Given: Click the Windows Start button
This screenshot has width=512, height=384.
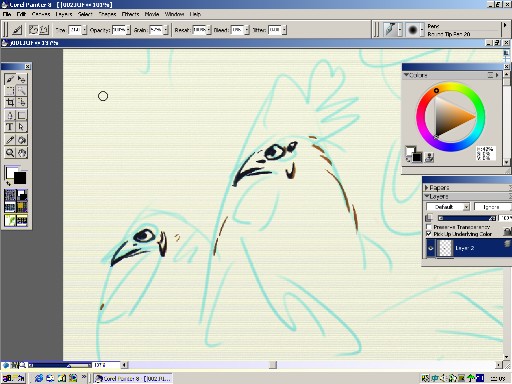Looking at the screenshot, I should pyautogui.click(x=13, y=378).
